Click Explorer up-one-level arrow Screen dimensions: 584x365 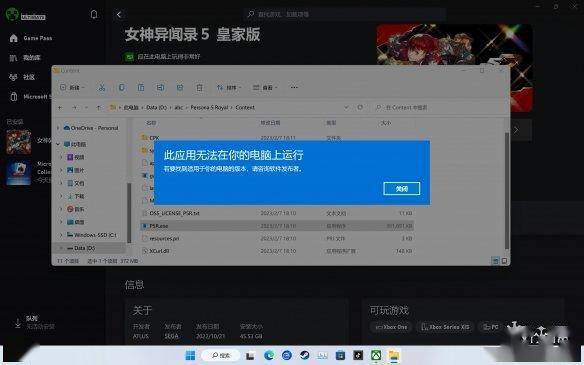tap(99, 108)
